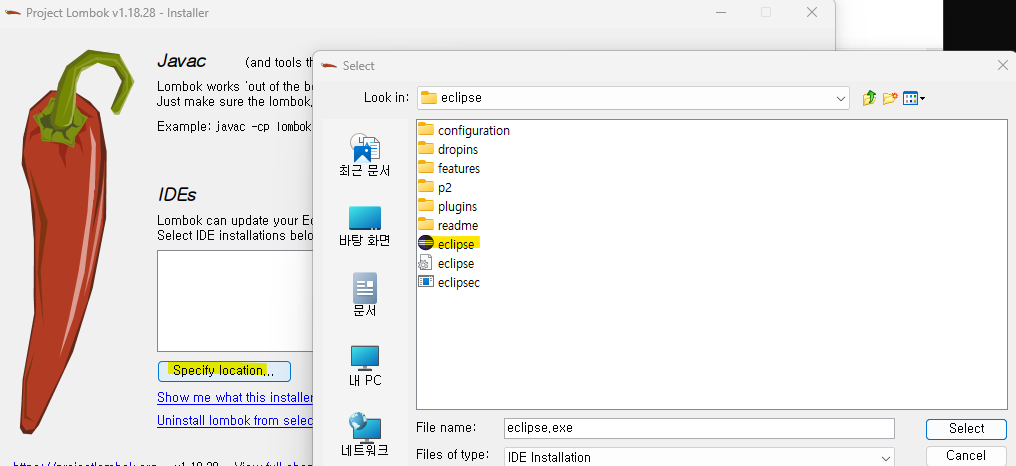
Task: Select the readme folder
Action: click(x=448, y=226)
